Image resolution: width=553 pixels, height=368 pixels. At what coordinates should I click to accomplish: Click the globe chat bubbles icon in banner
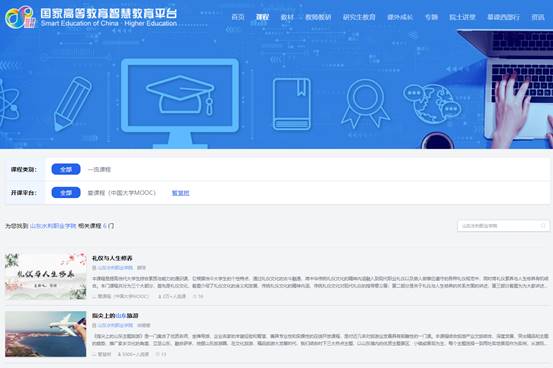click(432, 103)
